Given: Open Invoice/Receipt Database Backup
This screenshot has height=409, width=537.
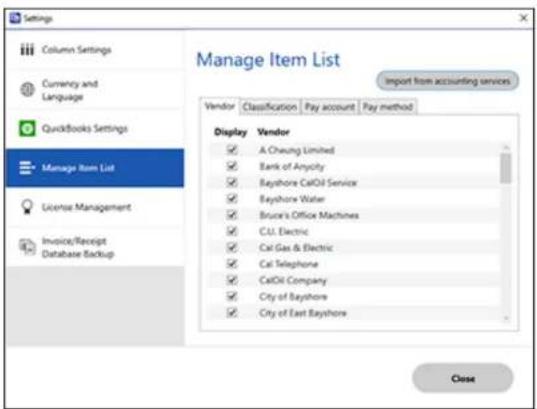Looking at the screenshot, I should [x=95, y=247].
